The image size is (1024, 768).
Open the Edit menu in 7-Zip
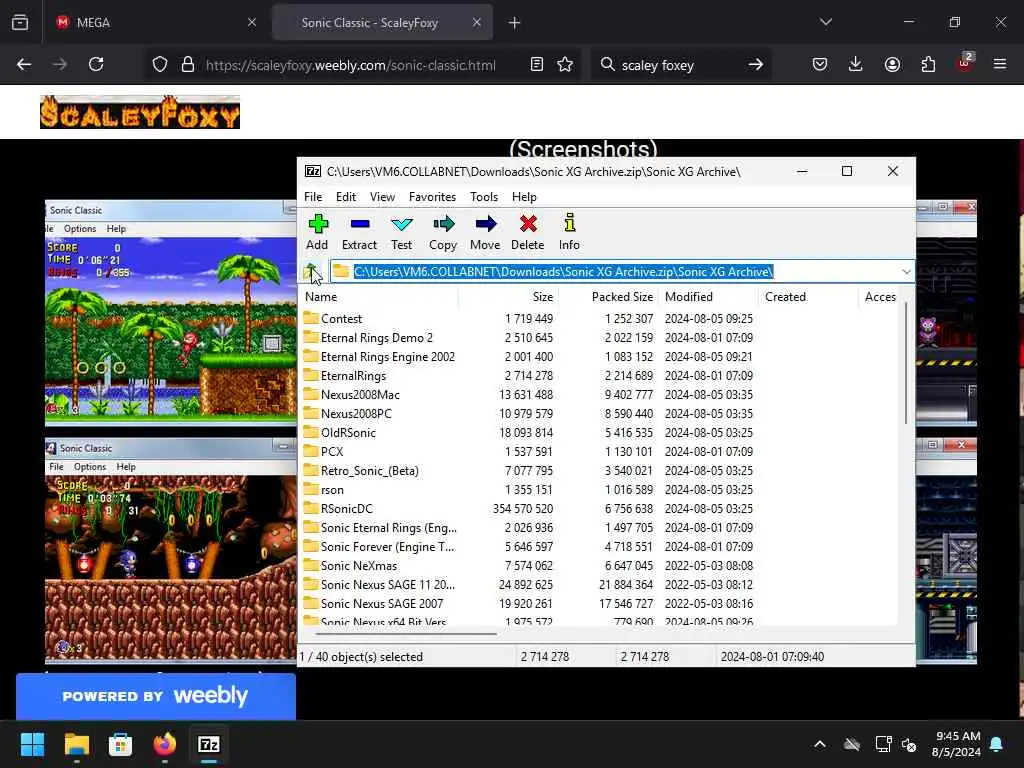[345, 197]
